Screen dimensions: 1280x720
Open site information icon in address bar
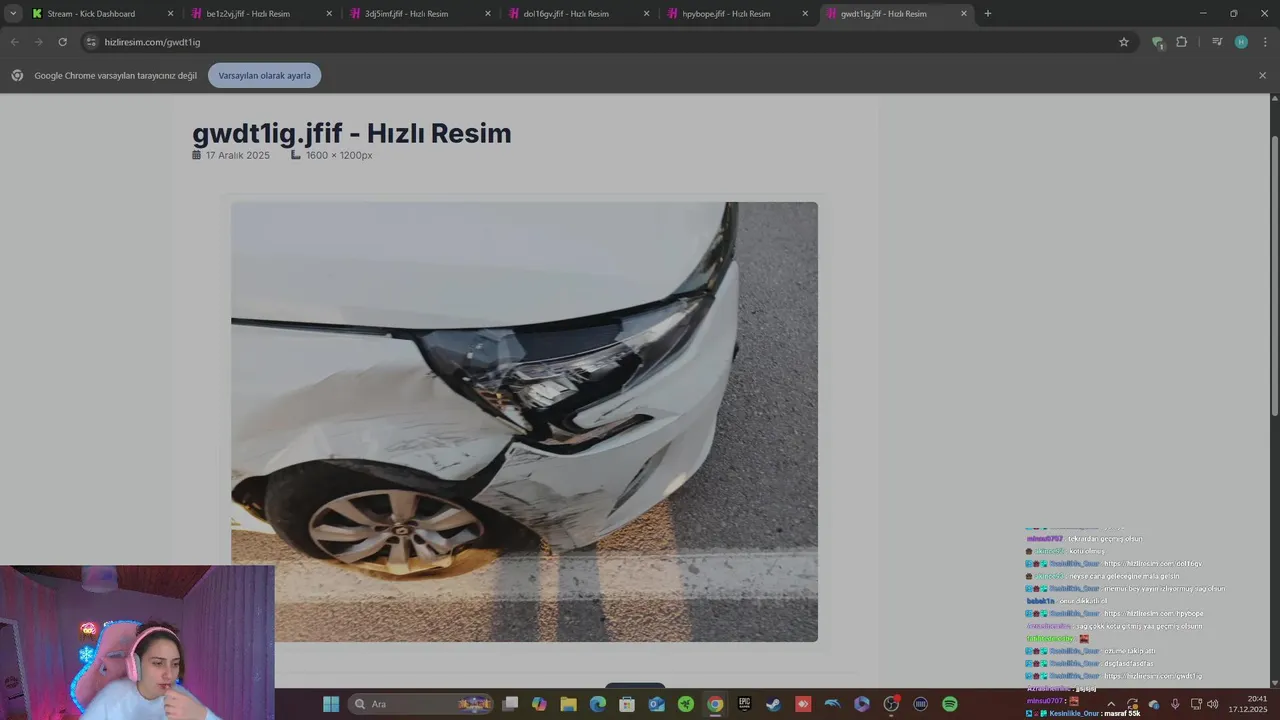click(91, 42)
